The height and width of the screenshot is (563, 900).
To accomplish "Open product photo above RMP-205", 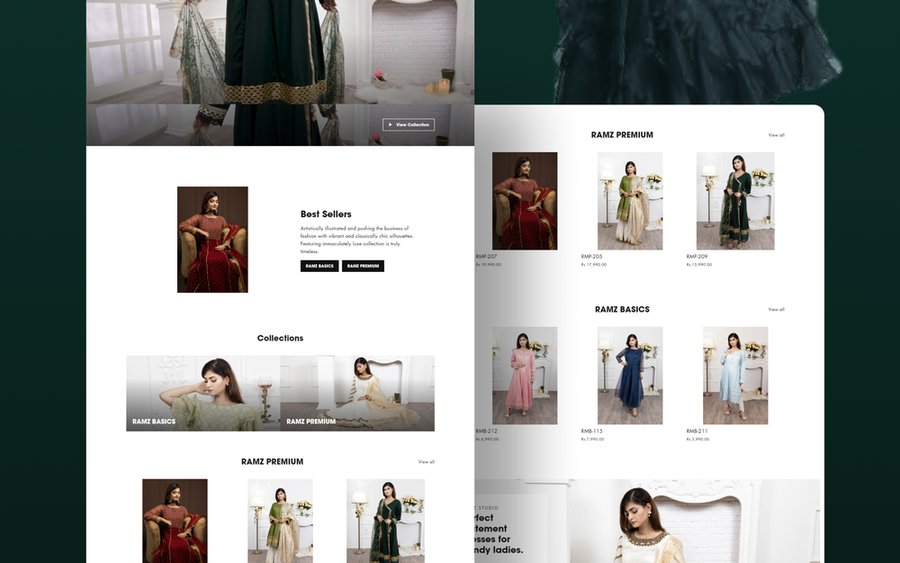I will click(630, 201).
